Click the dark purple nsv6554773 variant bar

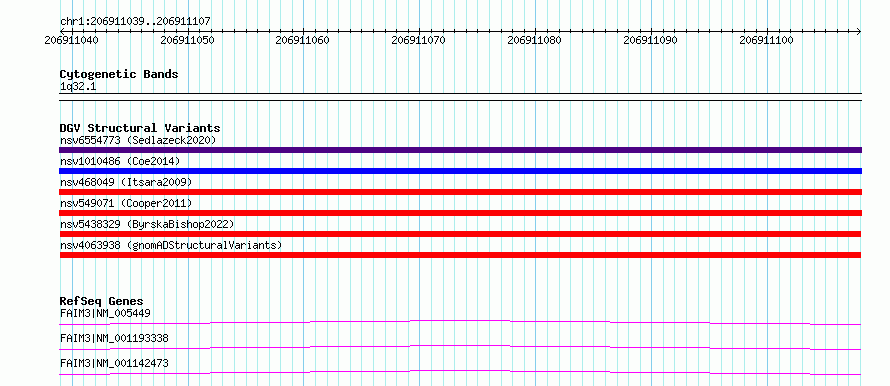tap(460, 150)
